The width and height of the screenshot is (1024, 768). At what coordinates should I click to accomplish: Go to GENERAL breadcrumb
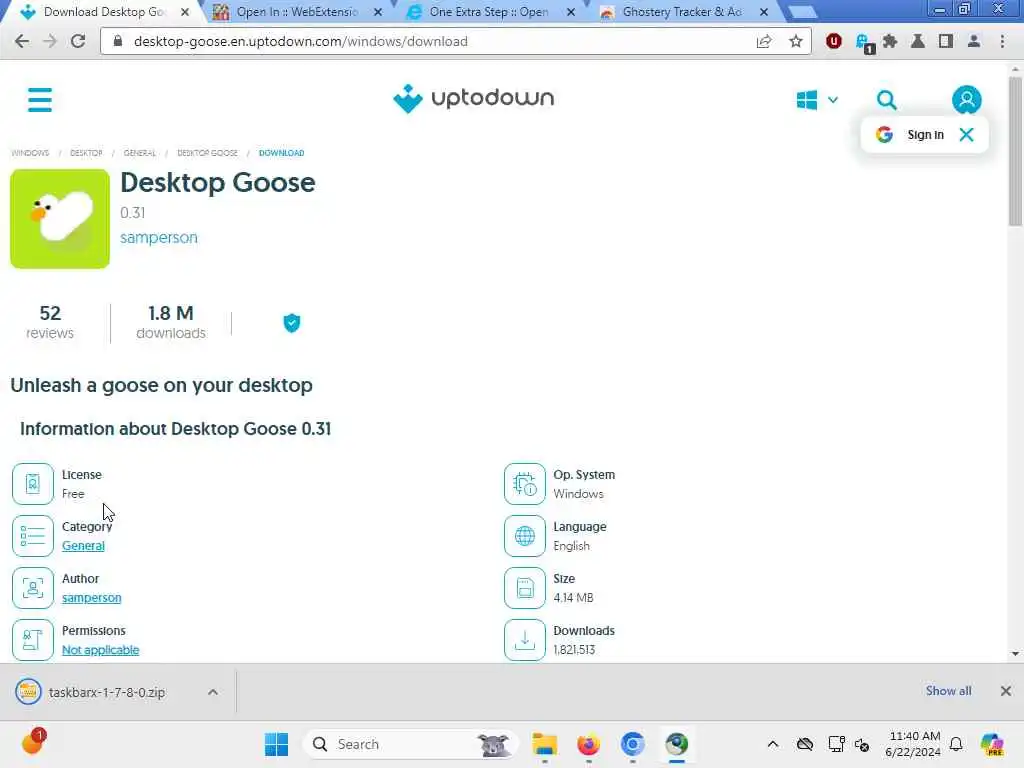[140, 153]
